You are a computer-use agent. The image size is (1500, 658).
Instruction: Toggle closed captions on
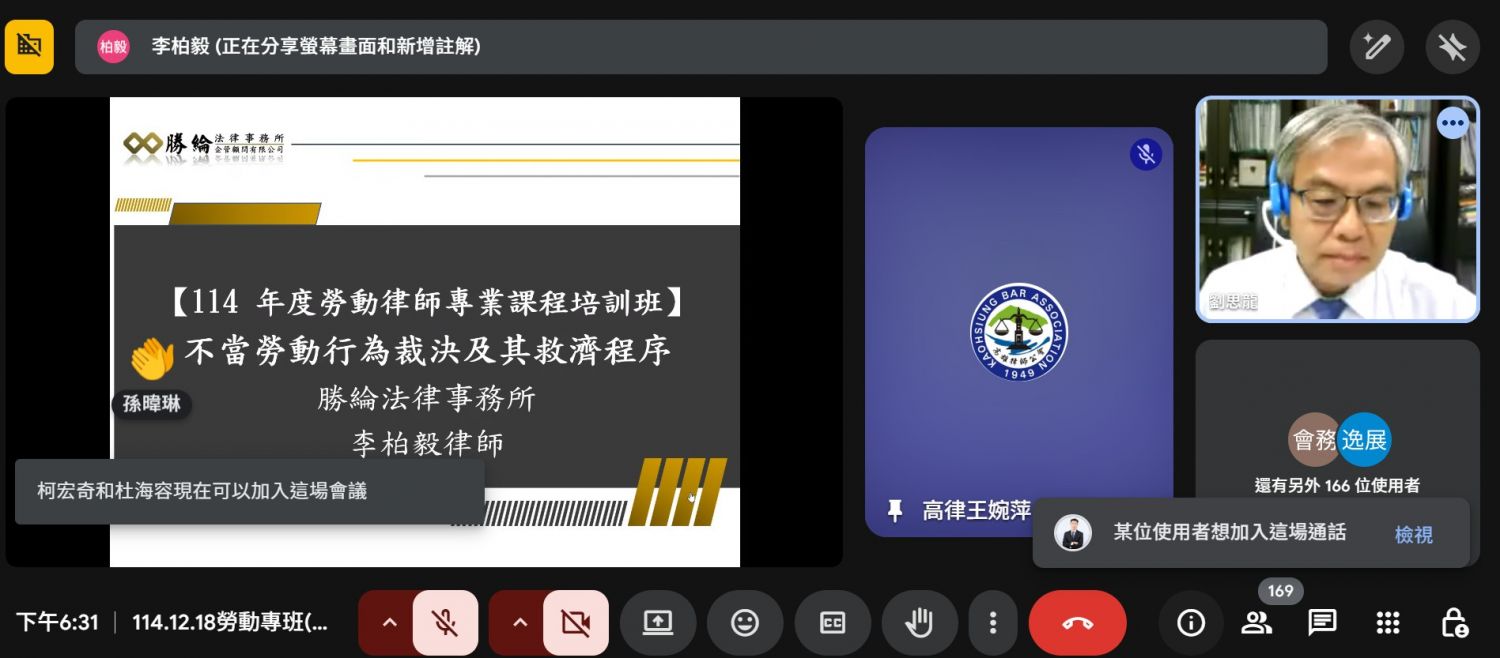pyautogui.click(x=832, y=623)
